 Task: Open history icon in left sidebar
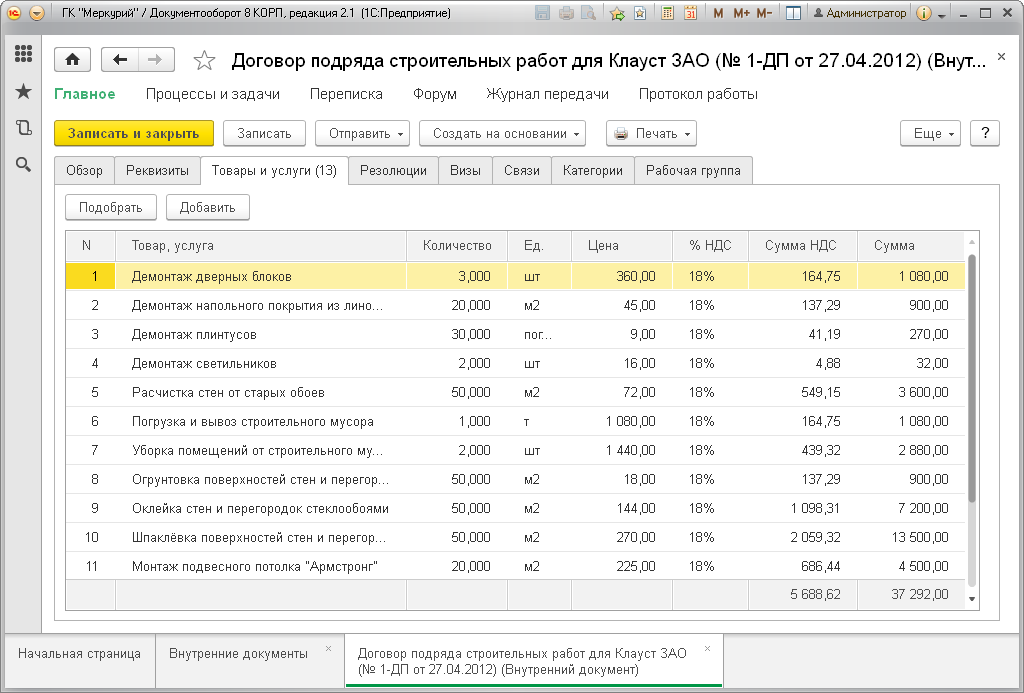[24, 127]
